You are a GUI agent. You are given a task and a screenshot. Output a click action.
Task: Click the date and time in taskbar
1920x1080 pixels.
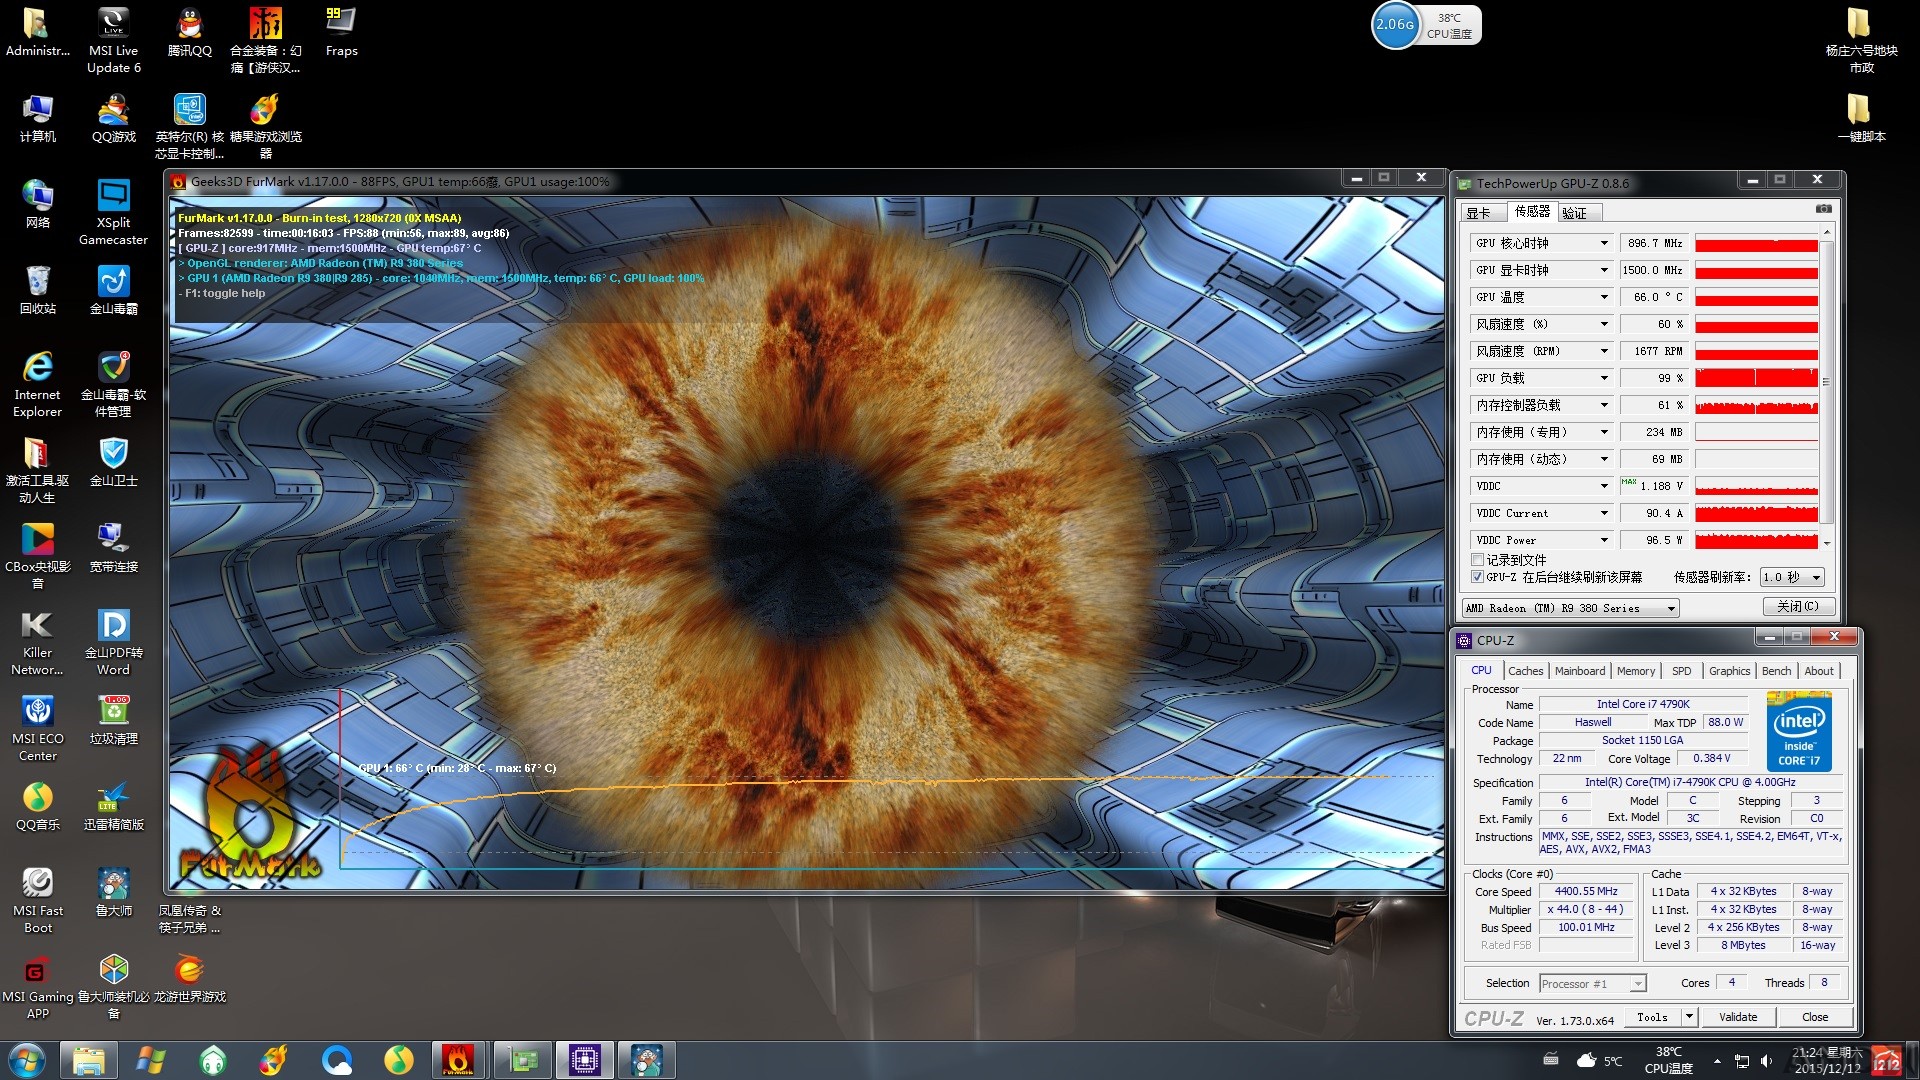(1827, 1060)
